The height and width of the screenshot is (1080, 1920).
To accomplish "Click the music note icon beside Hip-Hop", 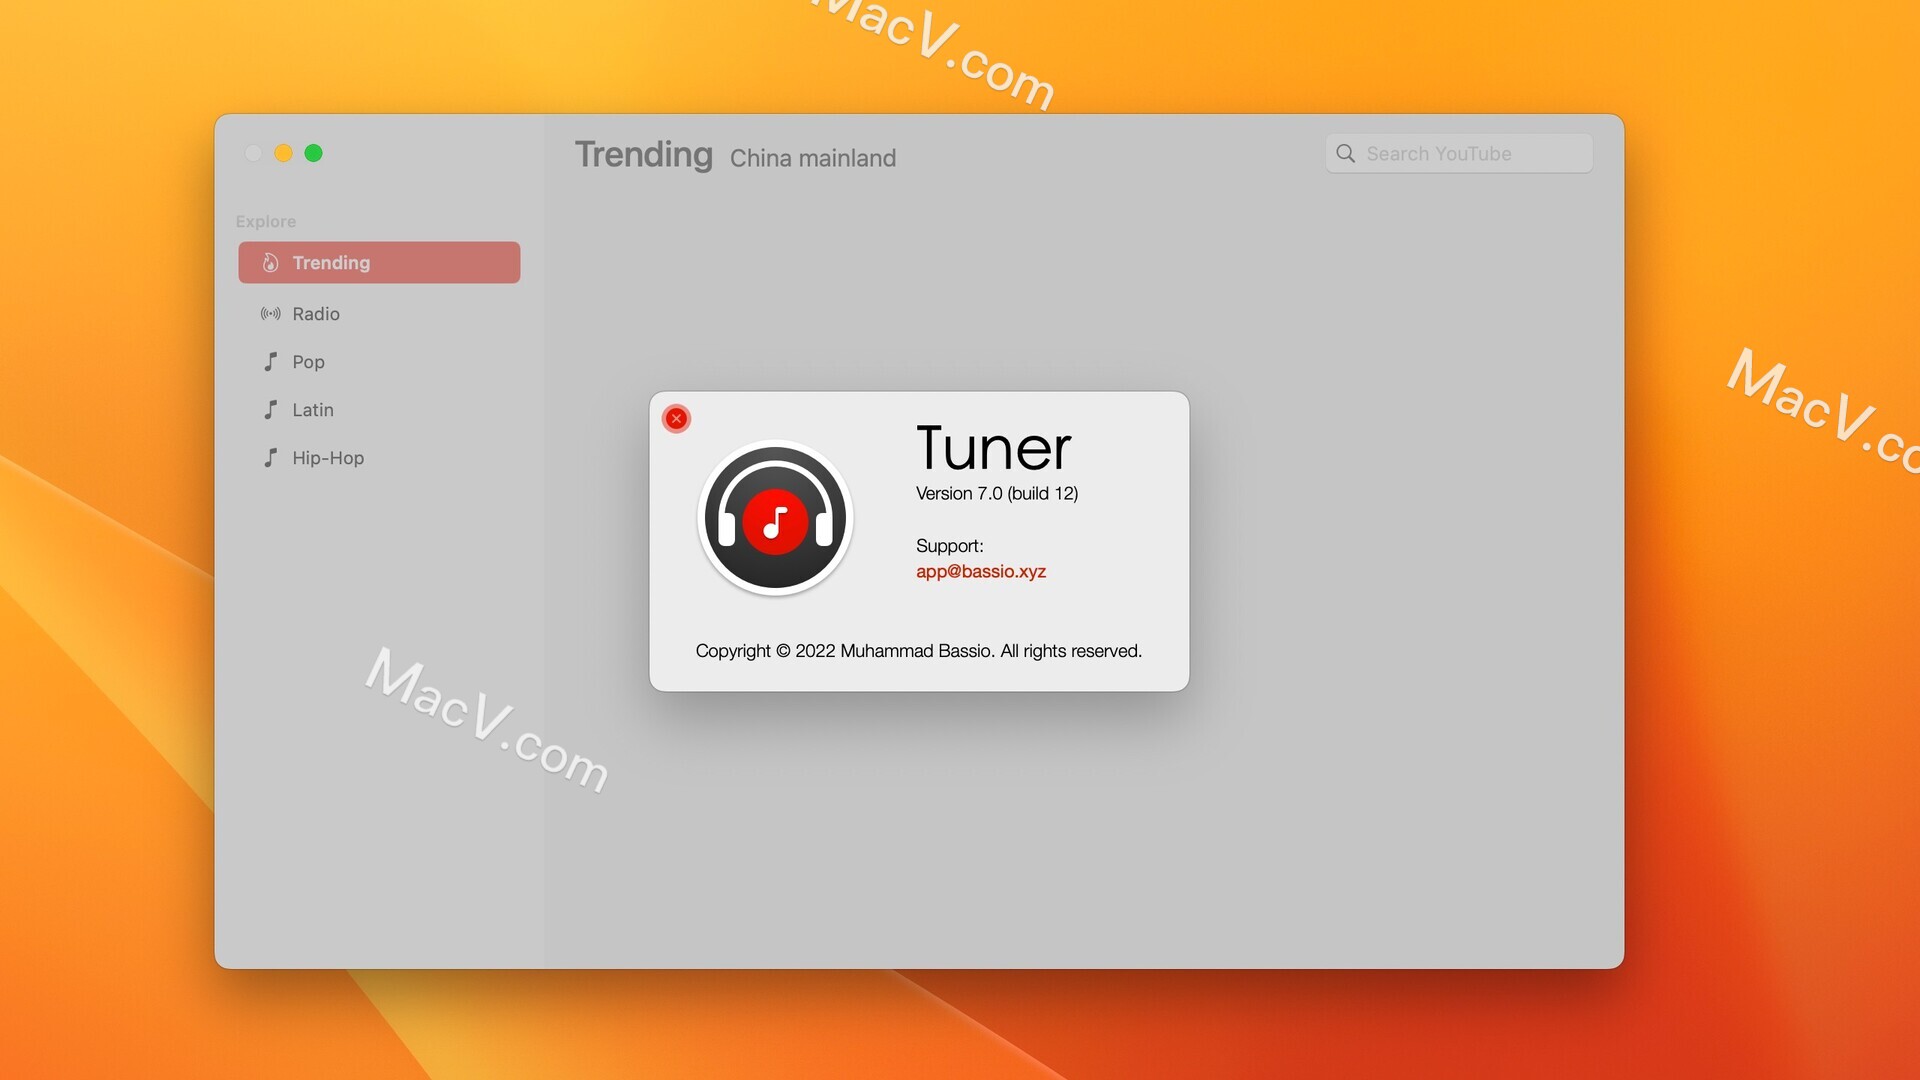I will point(270,458).
